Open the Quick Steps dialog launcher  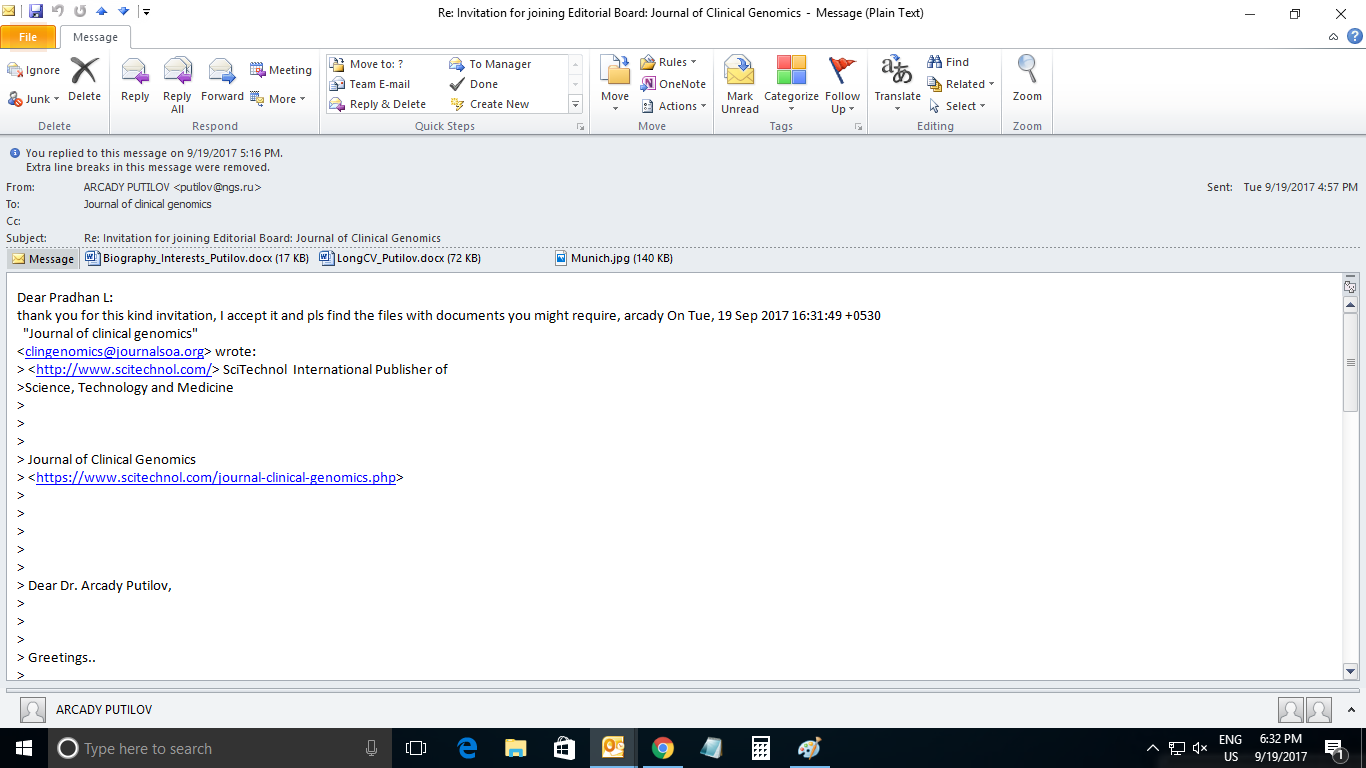(580, 127)
